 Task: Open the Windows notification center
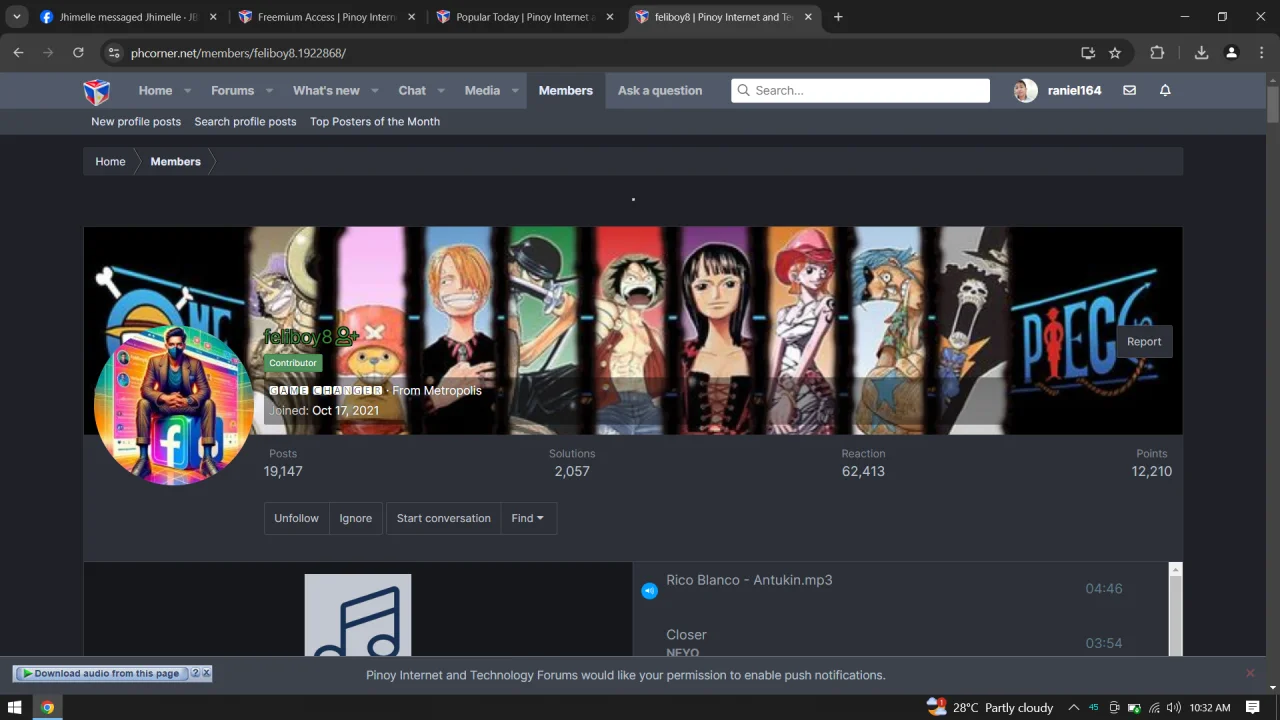pos(1253,707)
